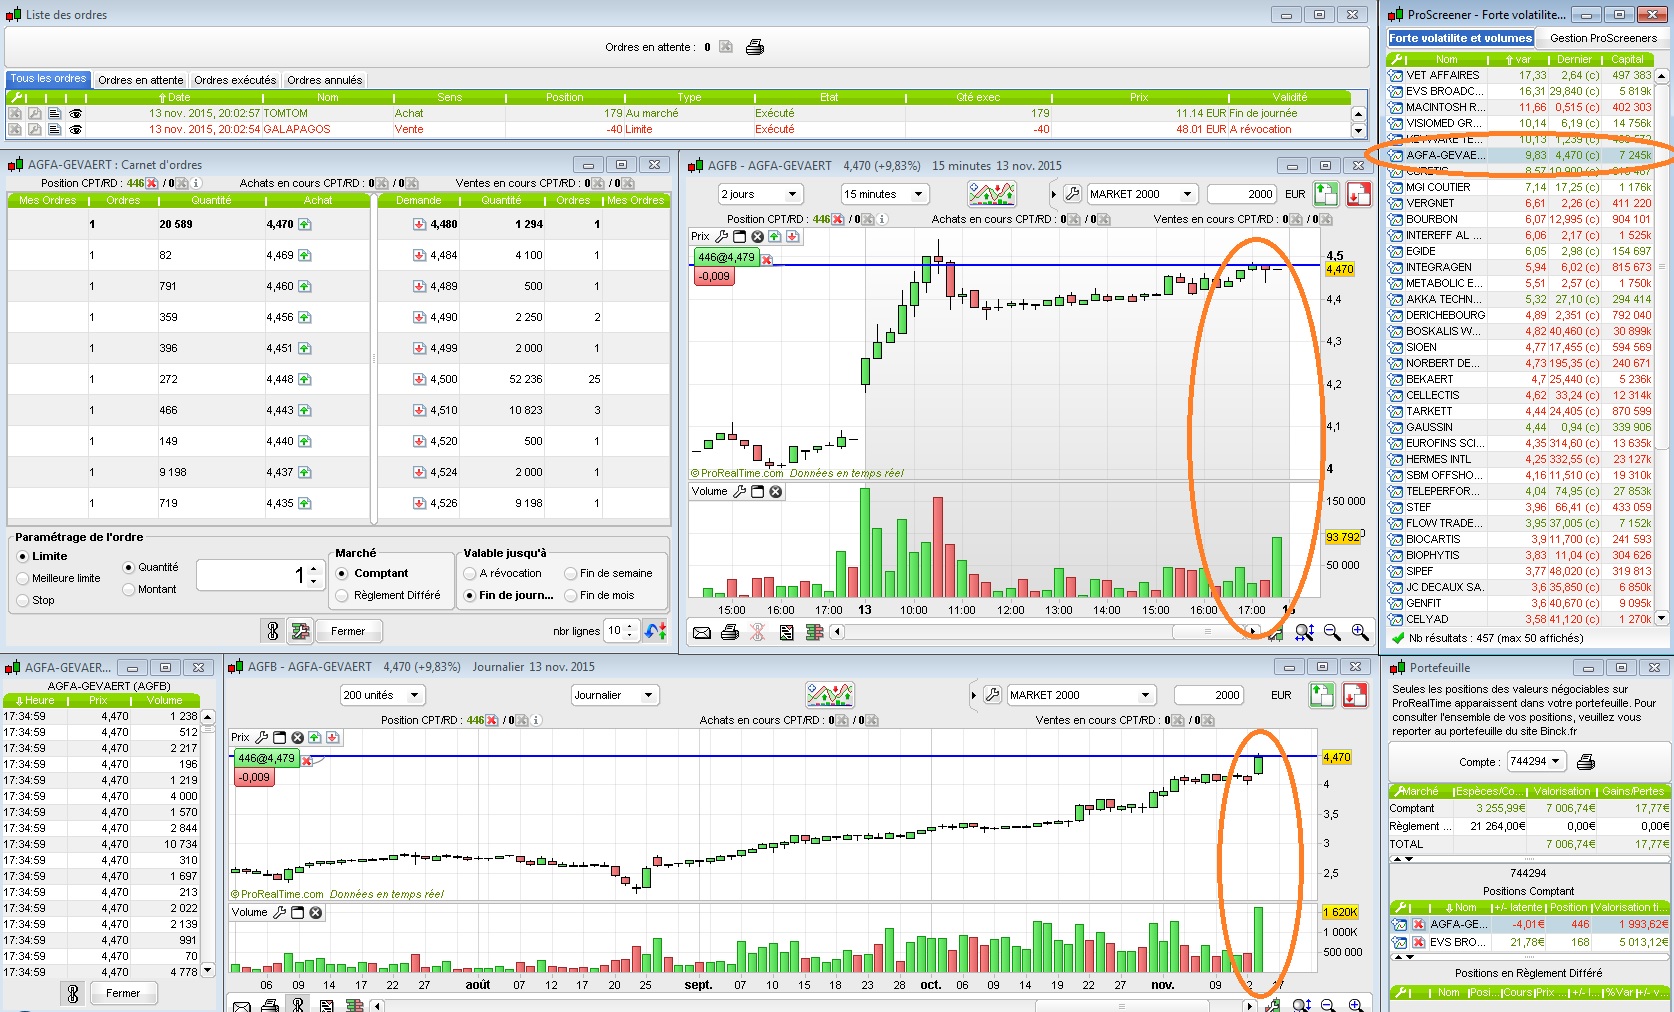Viewport: 1674px width, 1012px height.
Task: Open the 2 jours period dropdown
Action: pyautogui.click(x=760, y=194)
